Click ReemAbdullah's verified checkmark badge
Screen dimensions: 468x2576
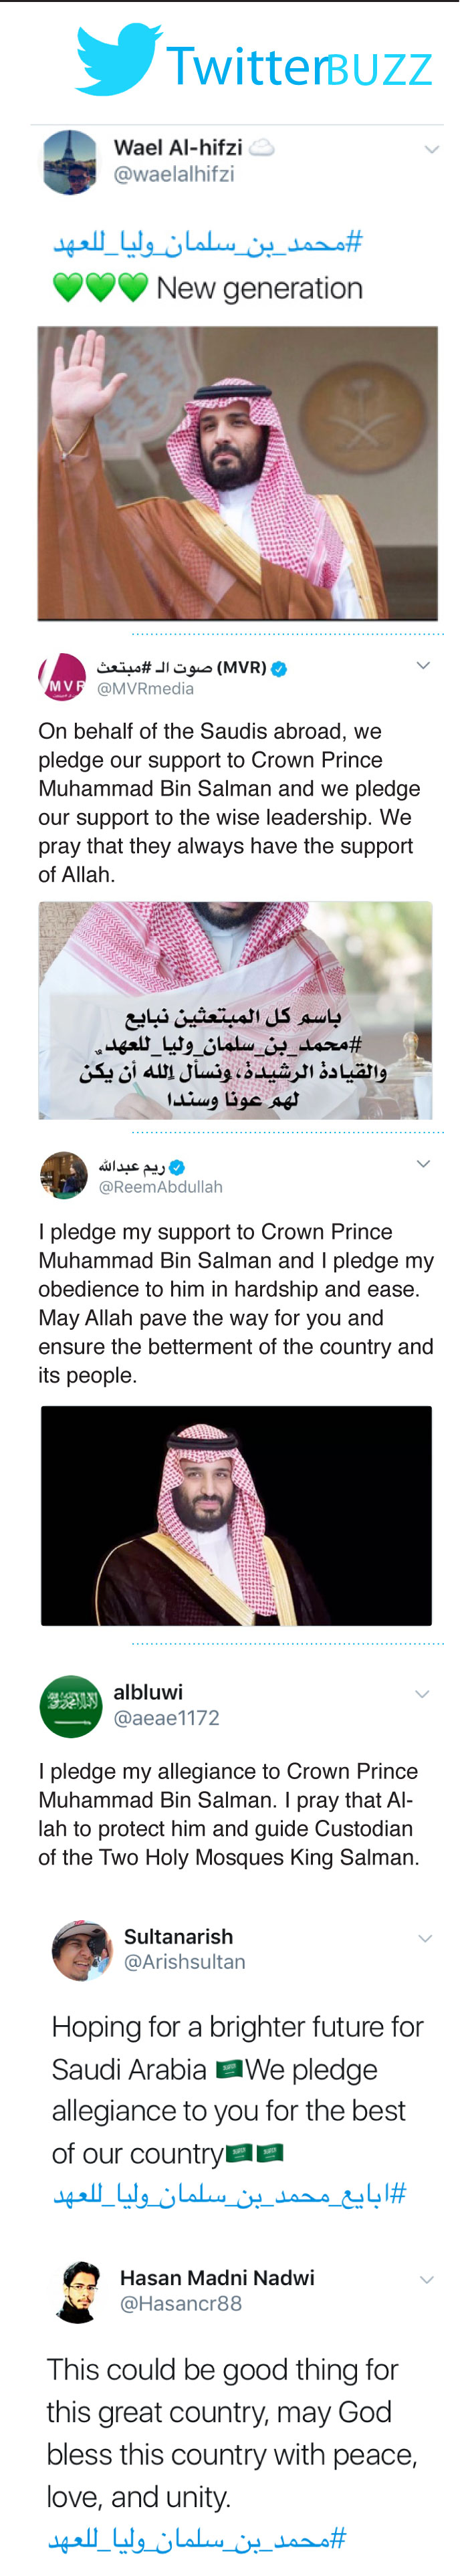pyautogui.click(x=177, y=1166)
